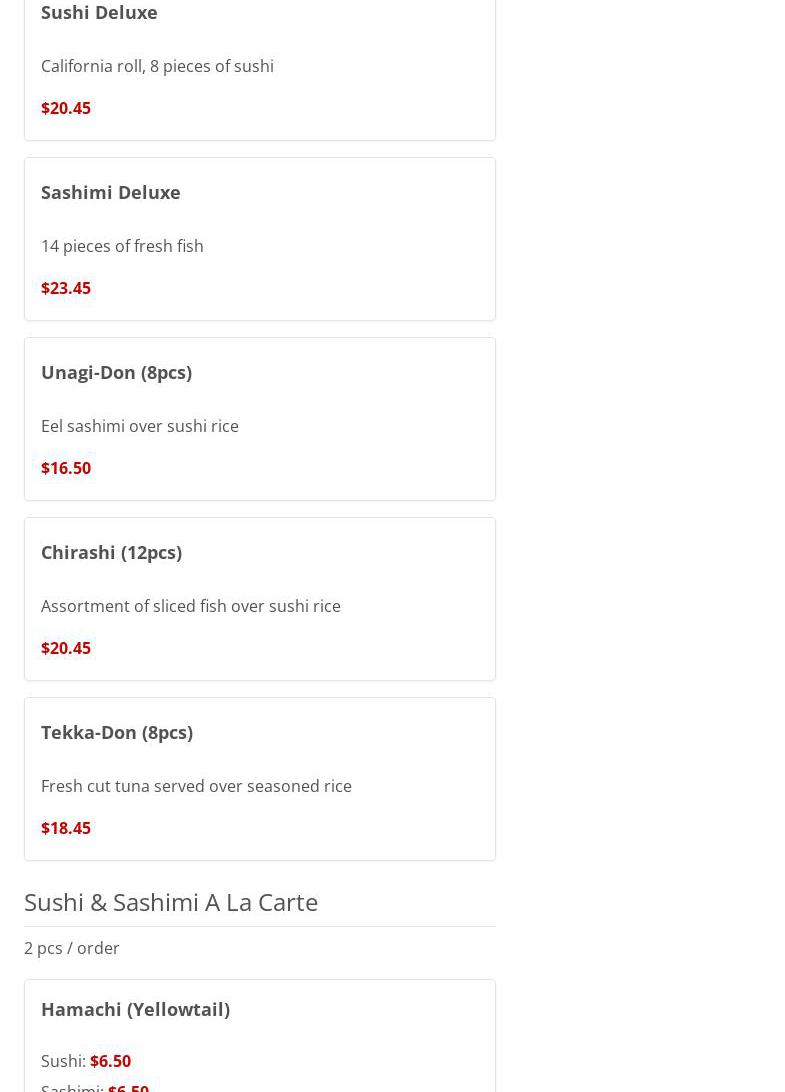Select the Chirashi (12pcs) item title

pyautogui.click(x=111, y=552)
